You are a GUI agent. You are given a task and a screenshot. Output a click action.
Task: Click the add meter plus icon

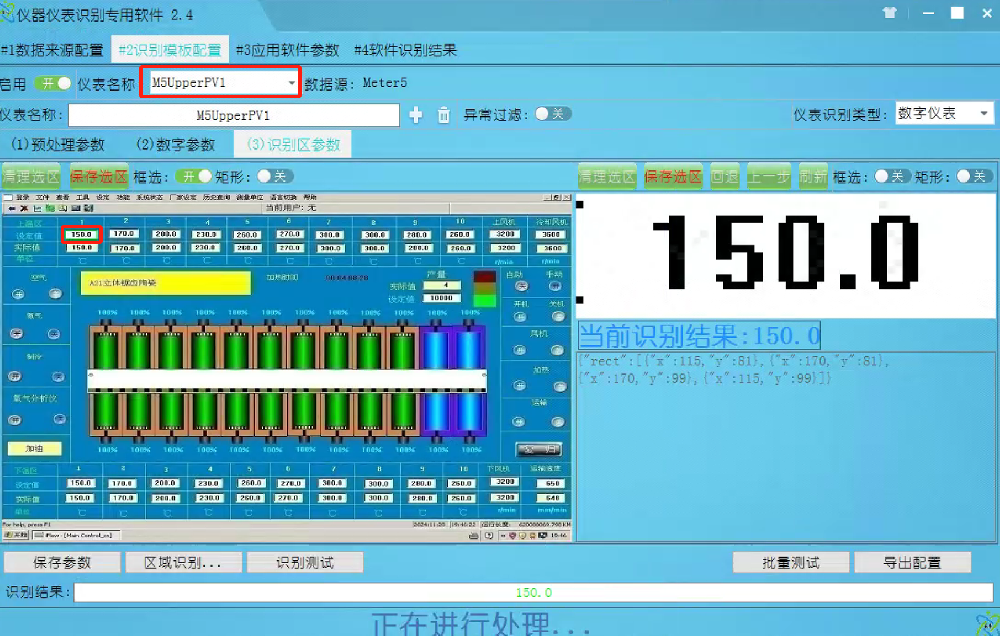click(417, 115)
